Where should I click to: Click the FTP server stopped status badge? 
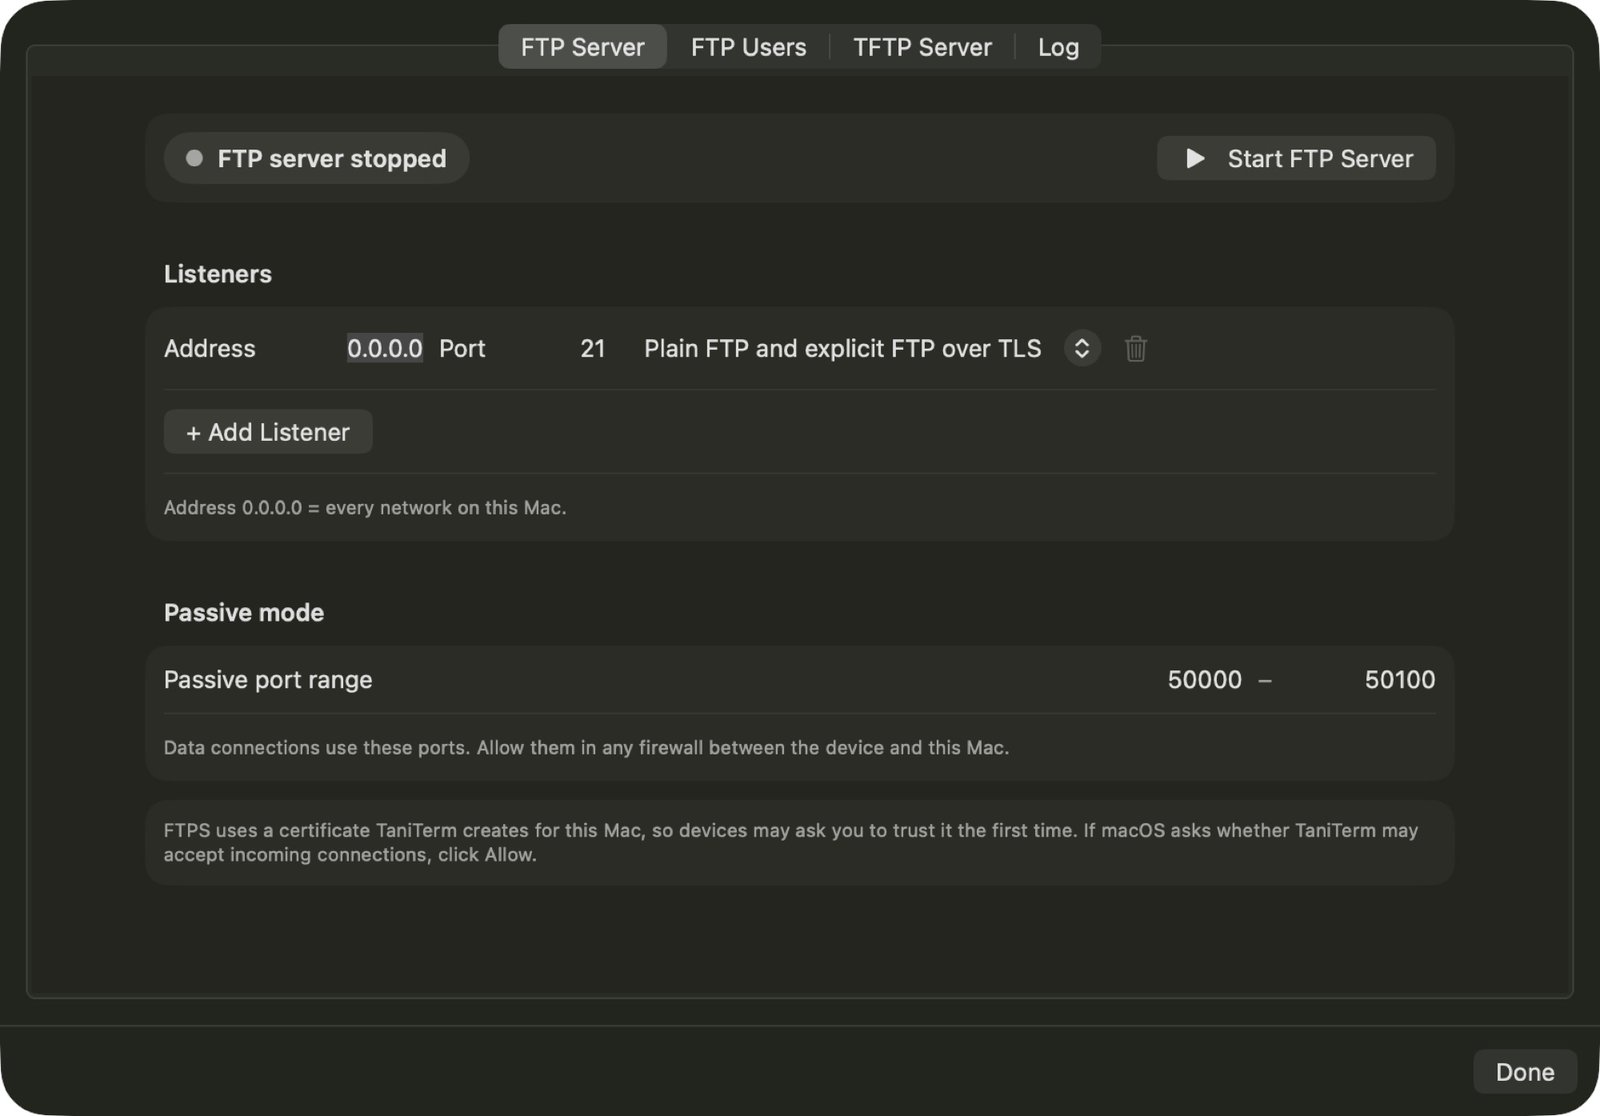pyautogui.click(x=317, y=158)
